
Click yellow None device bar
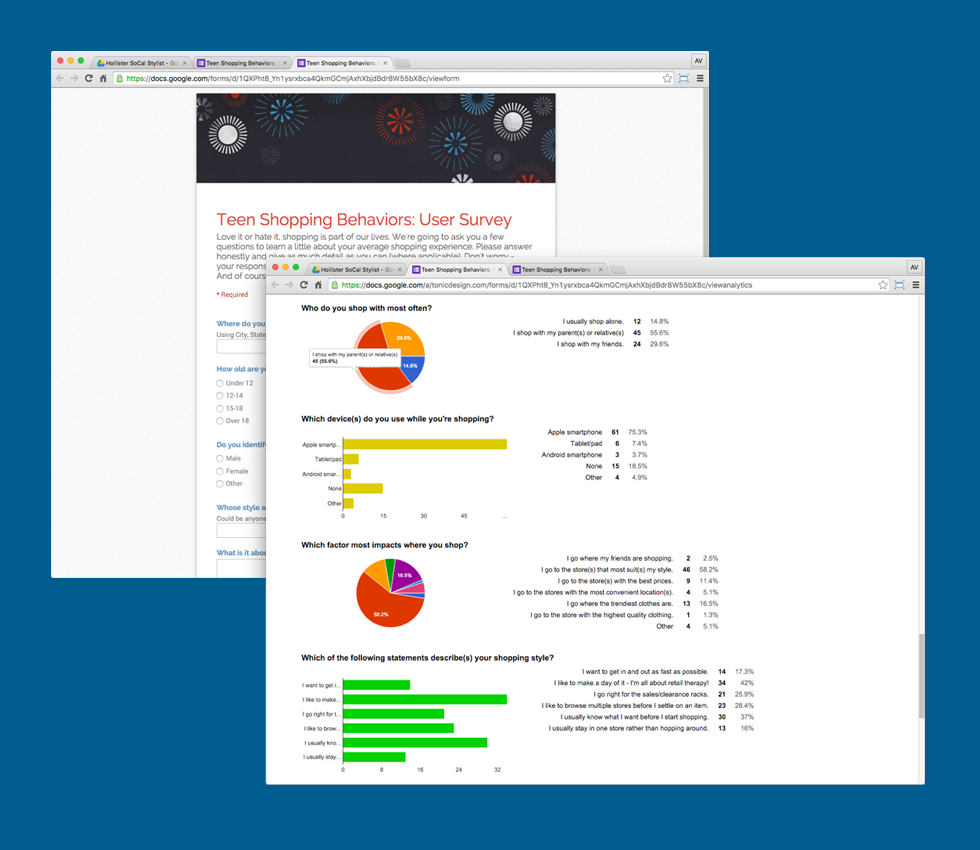(x=363, y=488)
